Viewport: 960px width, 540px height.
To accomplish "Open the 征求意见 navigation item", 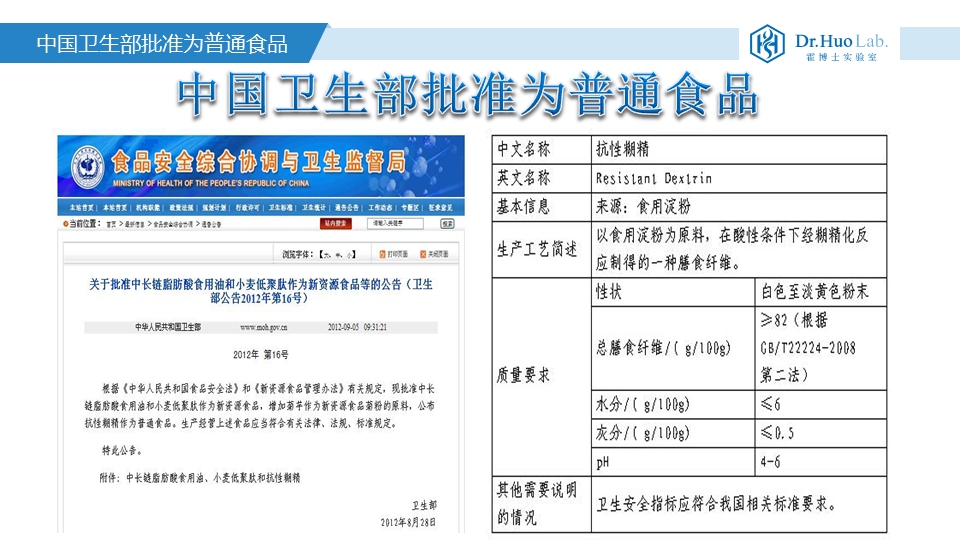I will [x=440, y=208].
